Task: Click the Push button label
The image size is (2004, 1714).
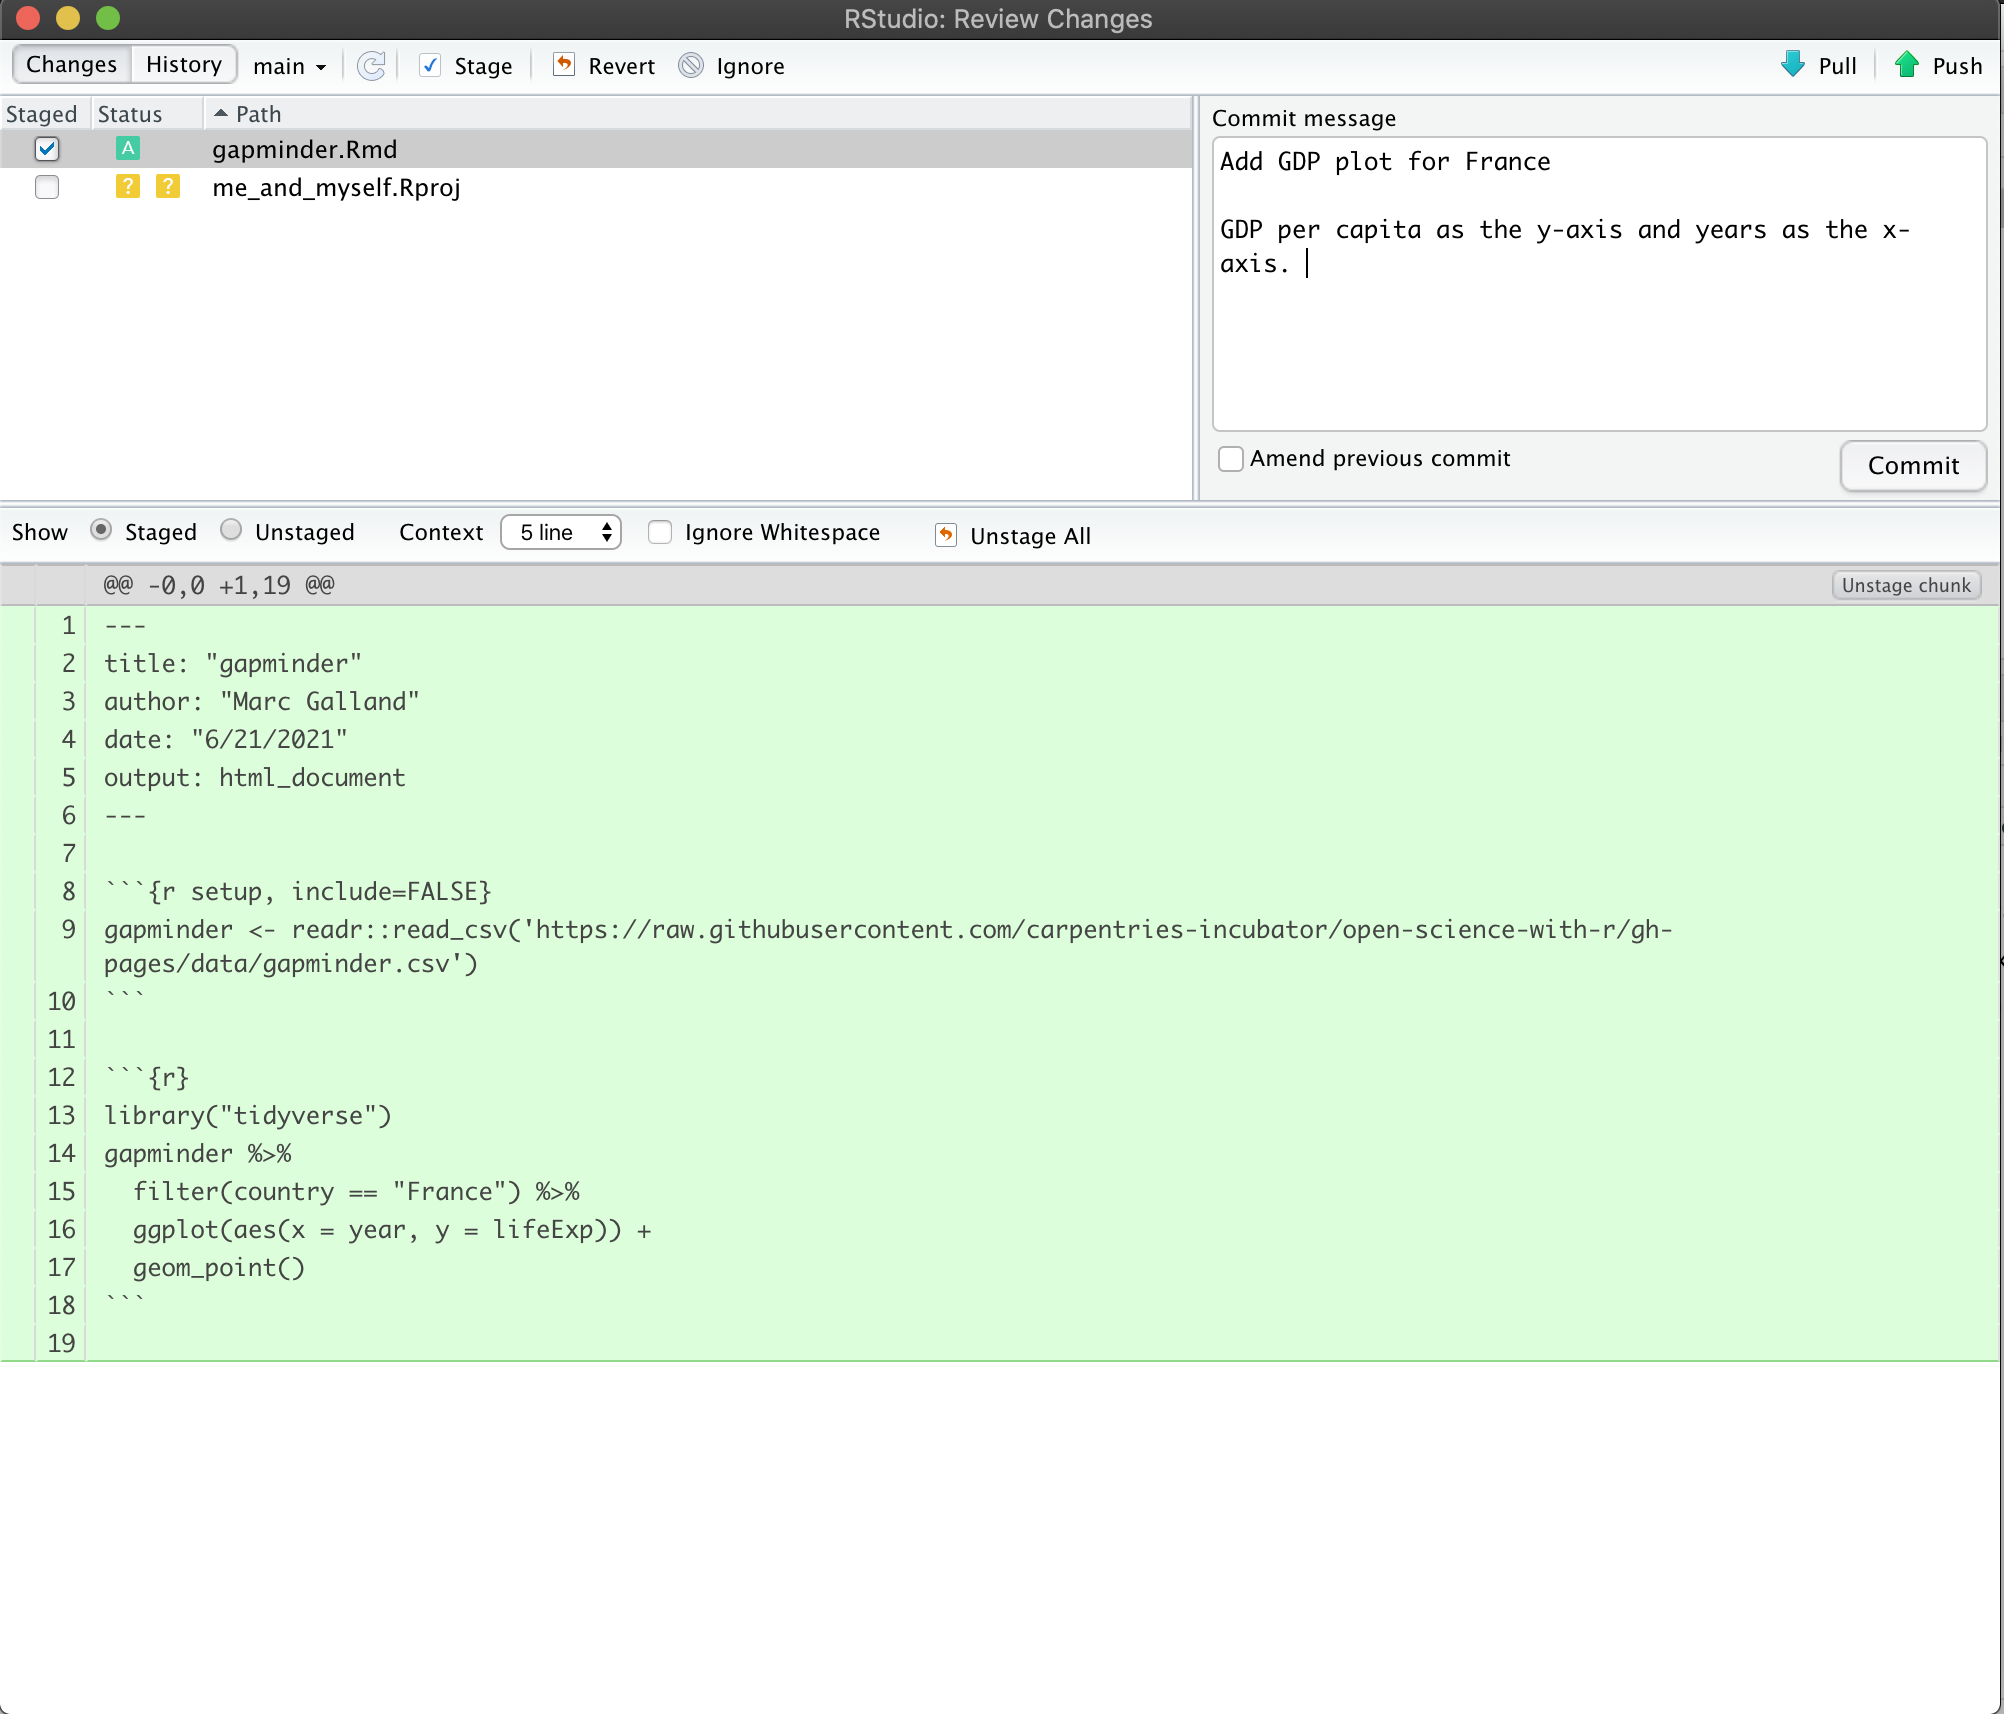Action: pos(1957,66)
